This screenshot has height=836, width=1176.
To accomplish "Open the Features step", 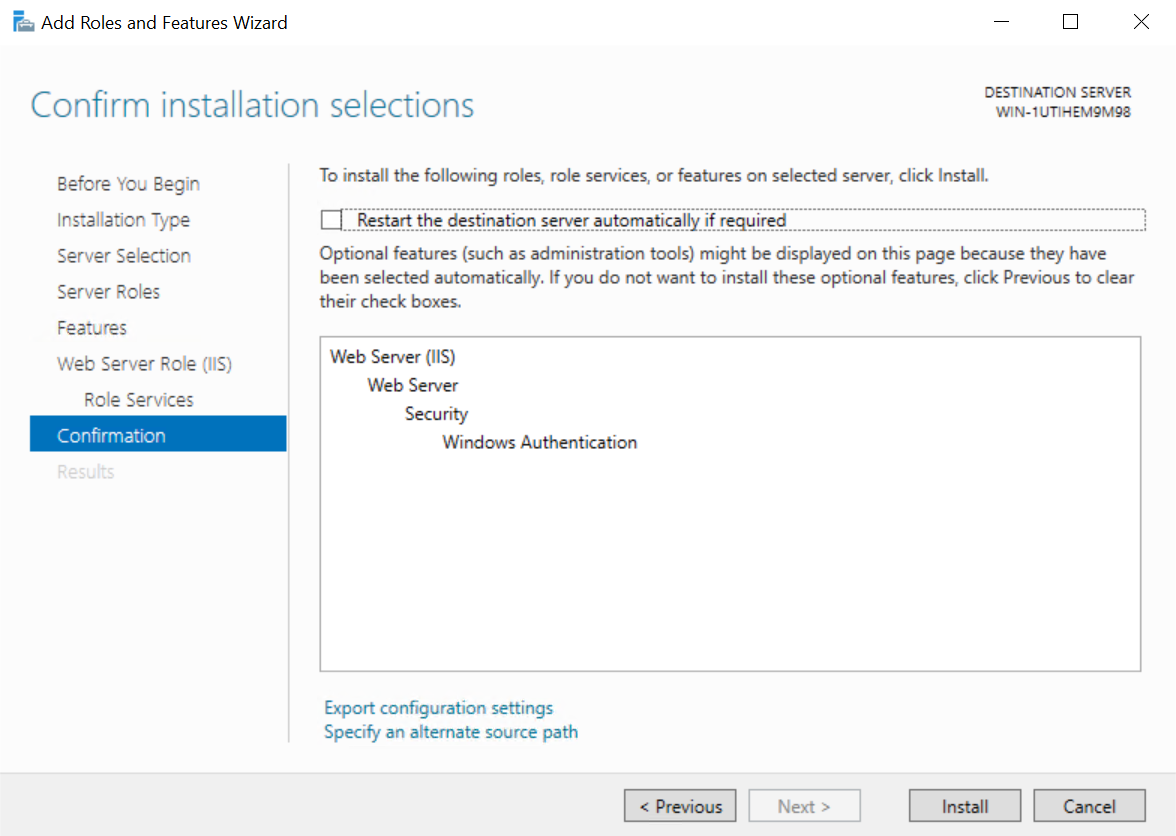I will [92, 328].
